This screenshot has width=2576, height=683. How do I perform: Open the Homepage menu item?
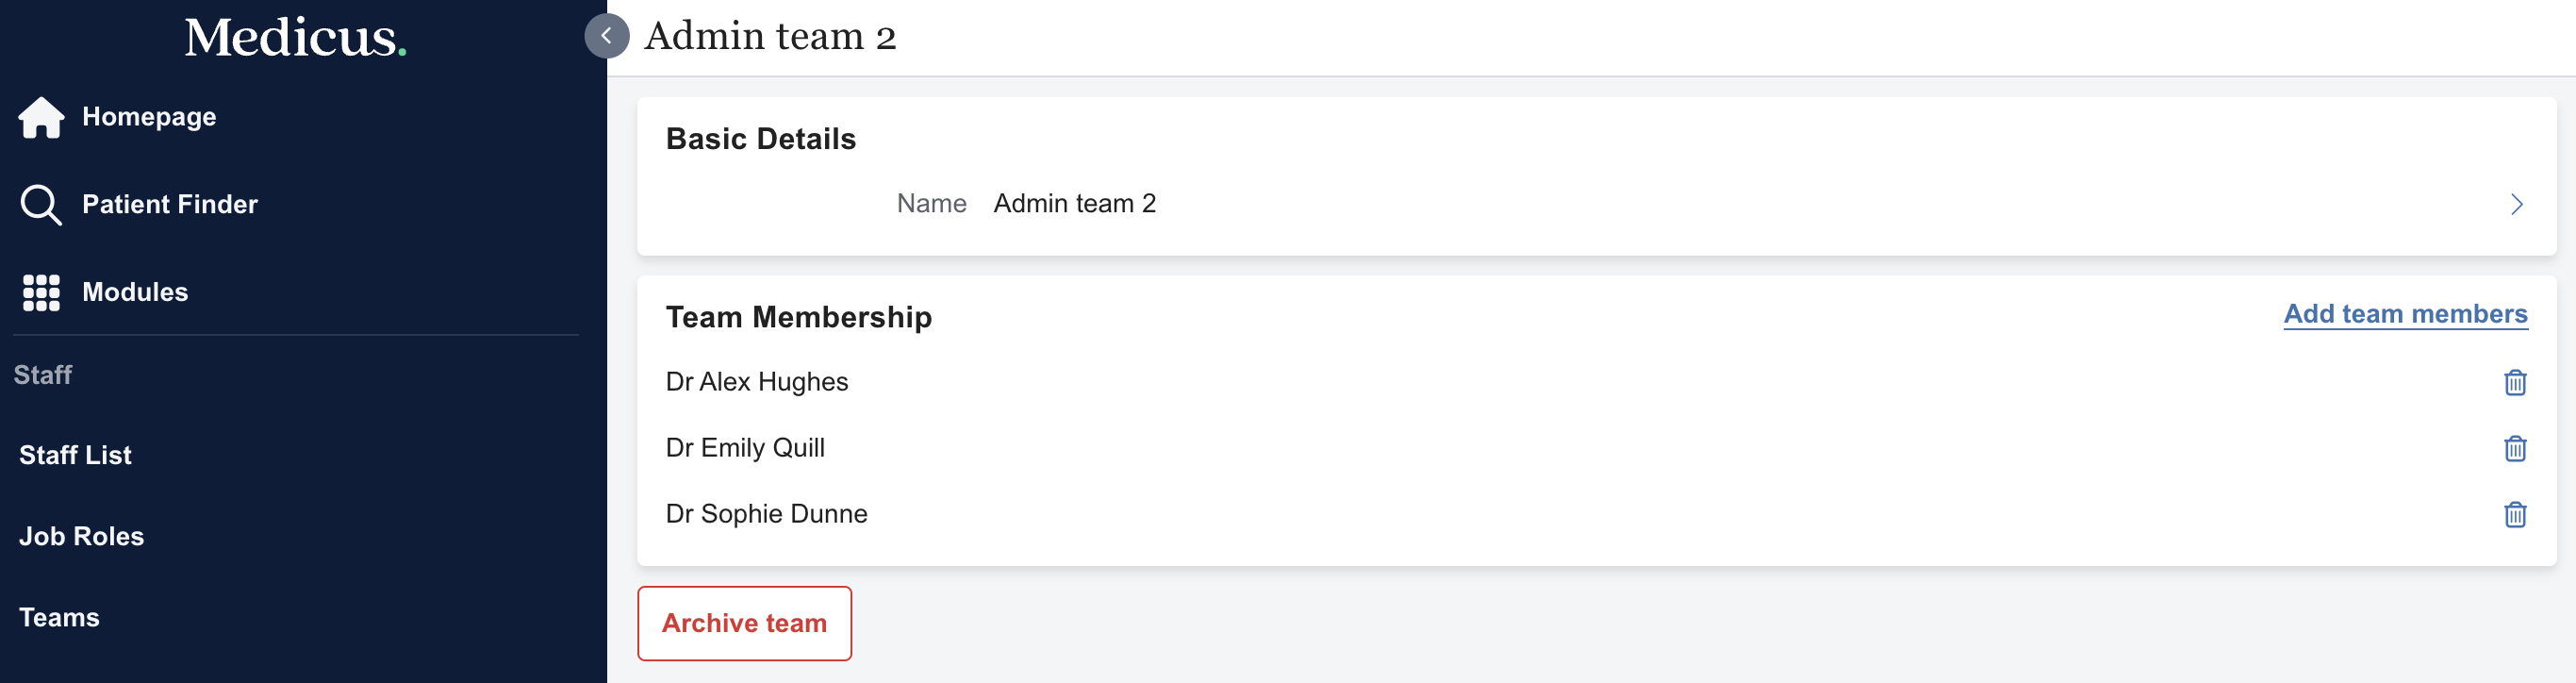point(149,117)
